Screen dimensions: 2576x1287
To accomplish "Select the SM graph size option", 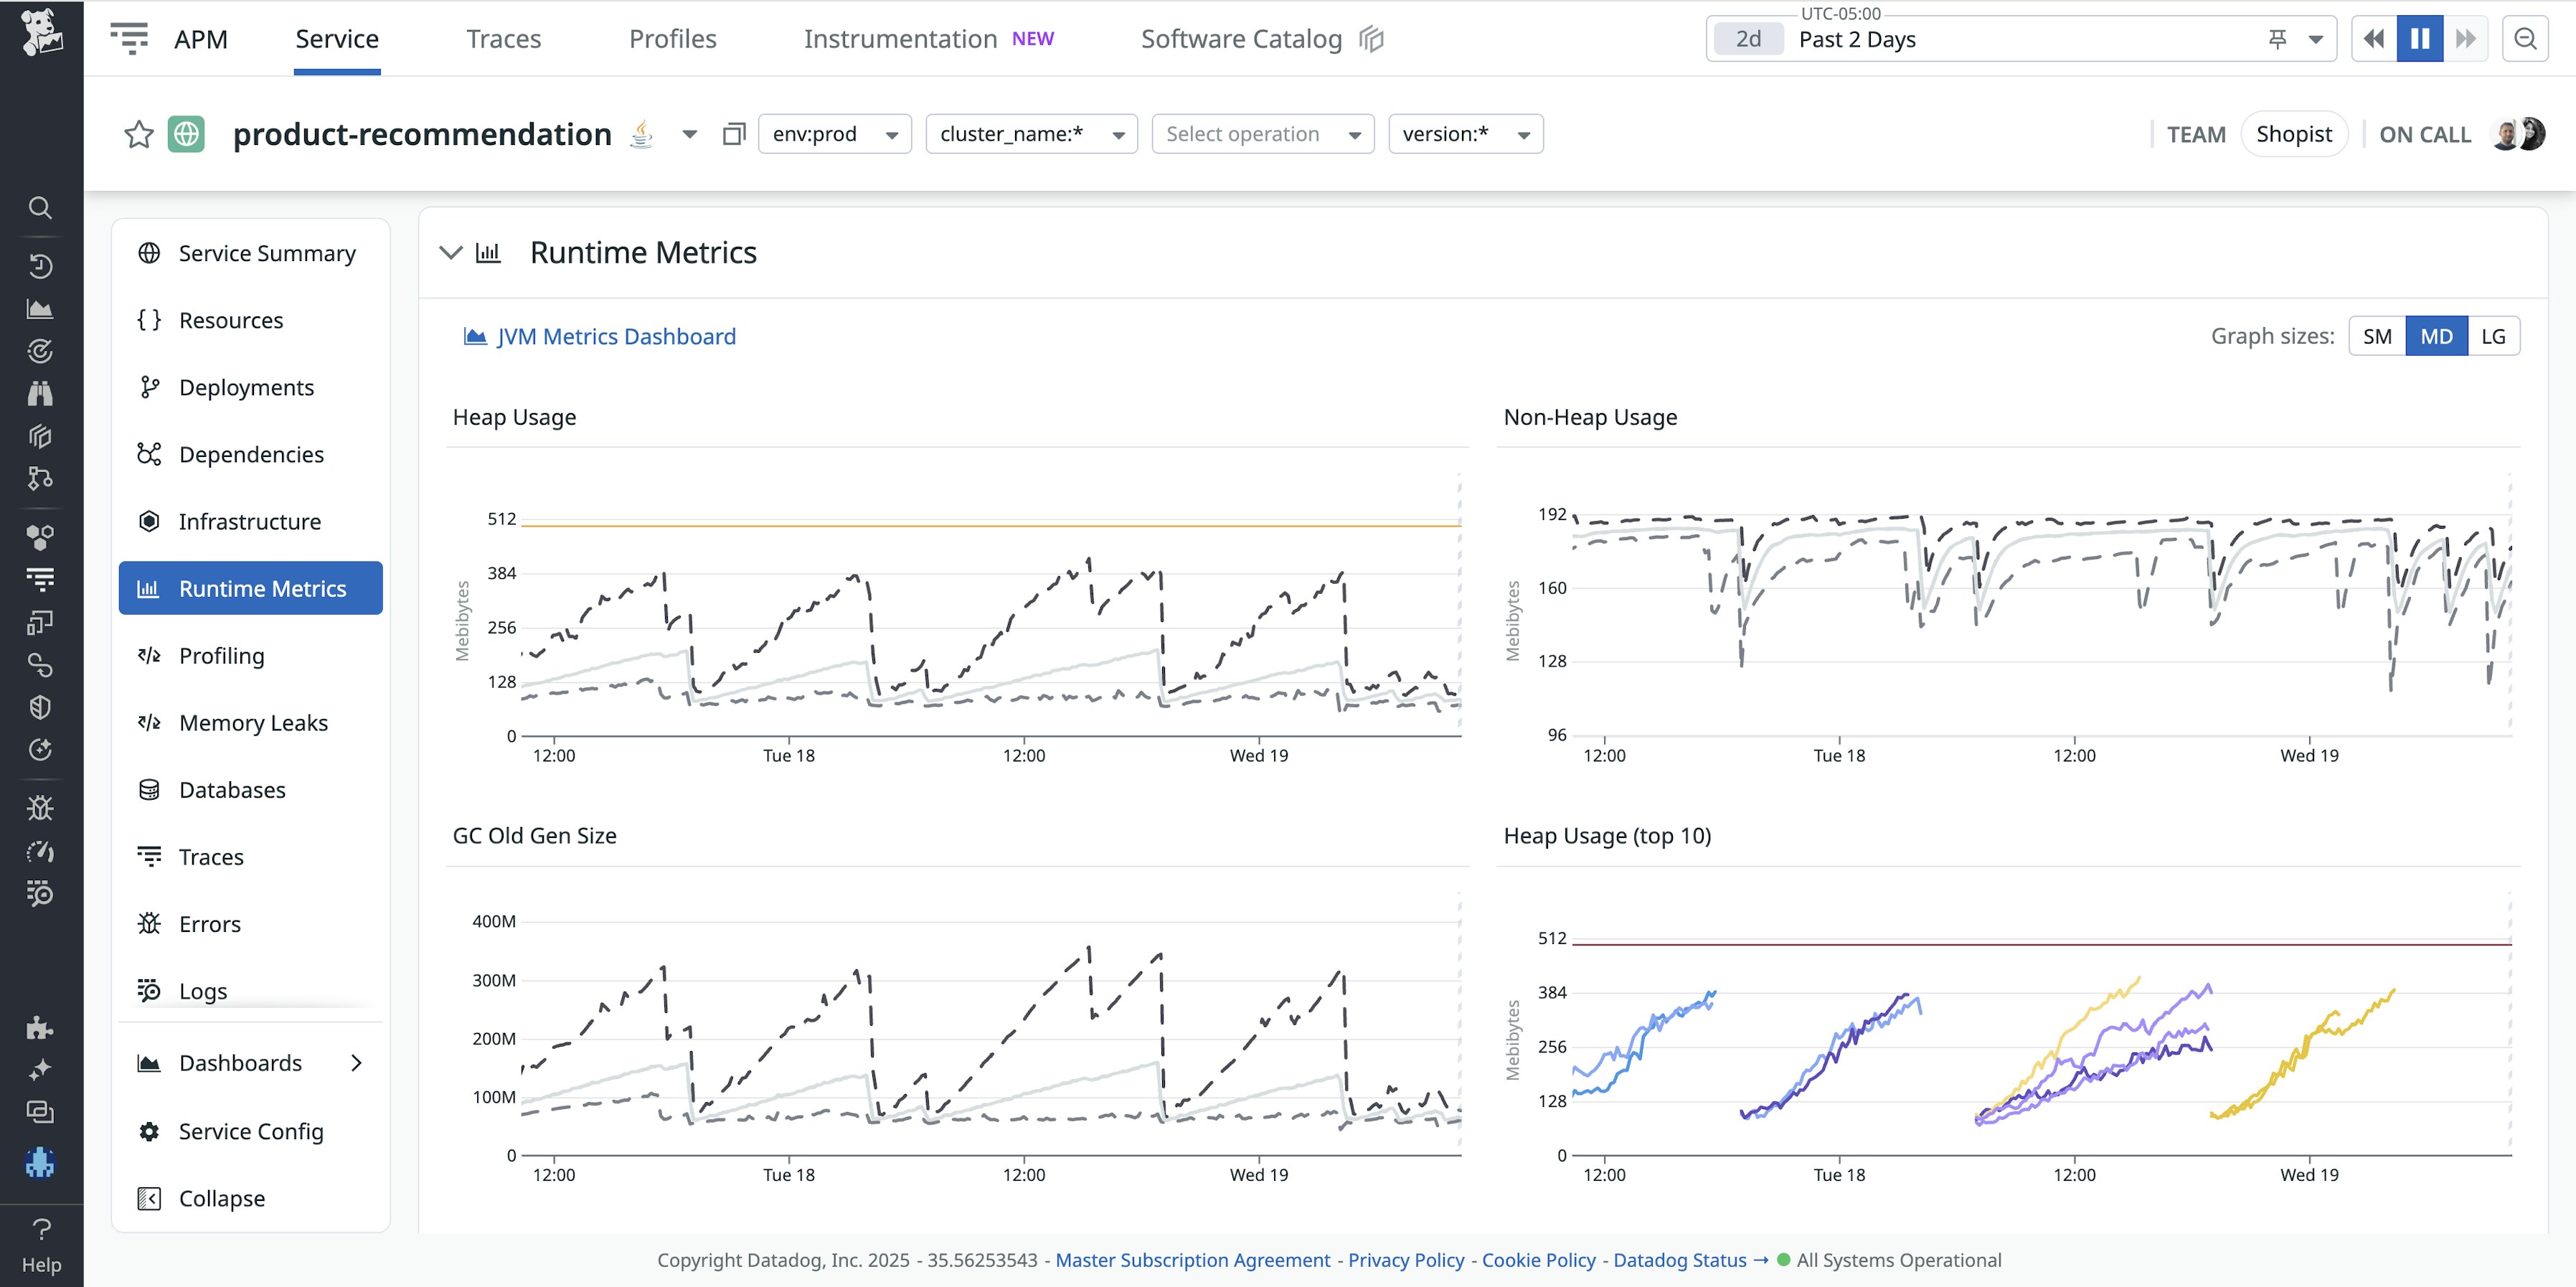I will pyautogui.click(x=2378, y=336).
